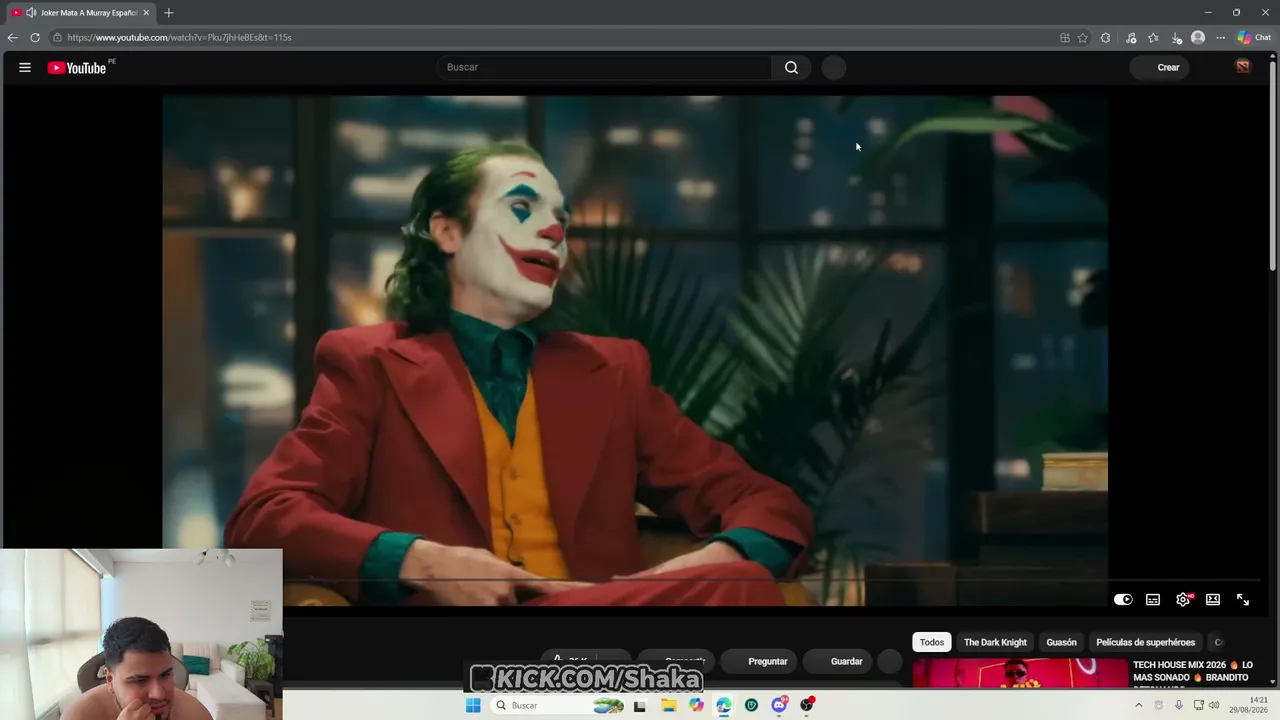View site information via the lock icon
The height and width of the screenshot is (720, 1280).
pyautogui.click(x=58, y=38)
